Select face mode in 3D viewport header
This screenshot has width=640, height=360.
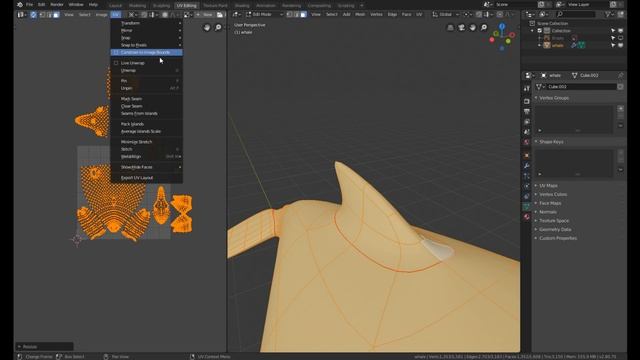pyautogui.click(x=303, y=14)
